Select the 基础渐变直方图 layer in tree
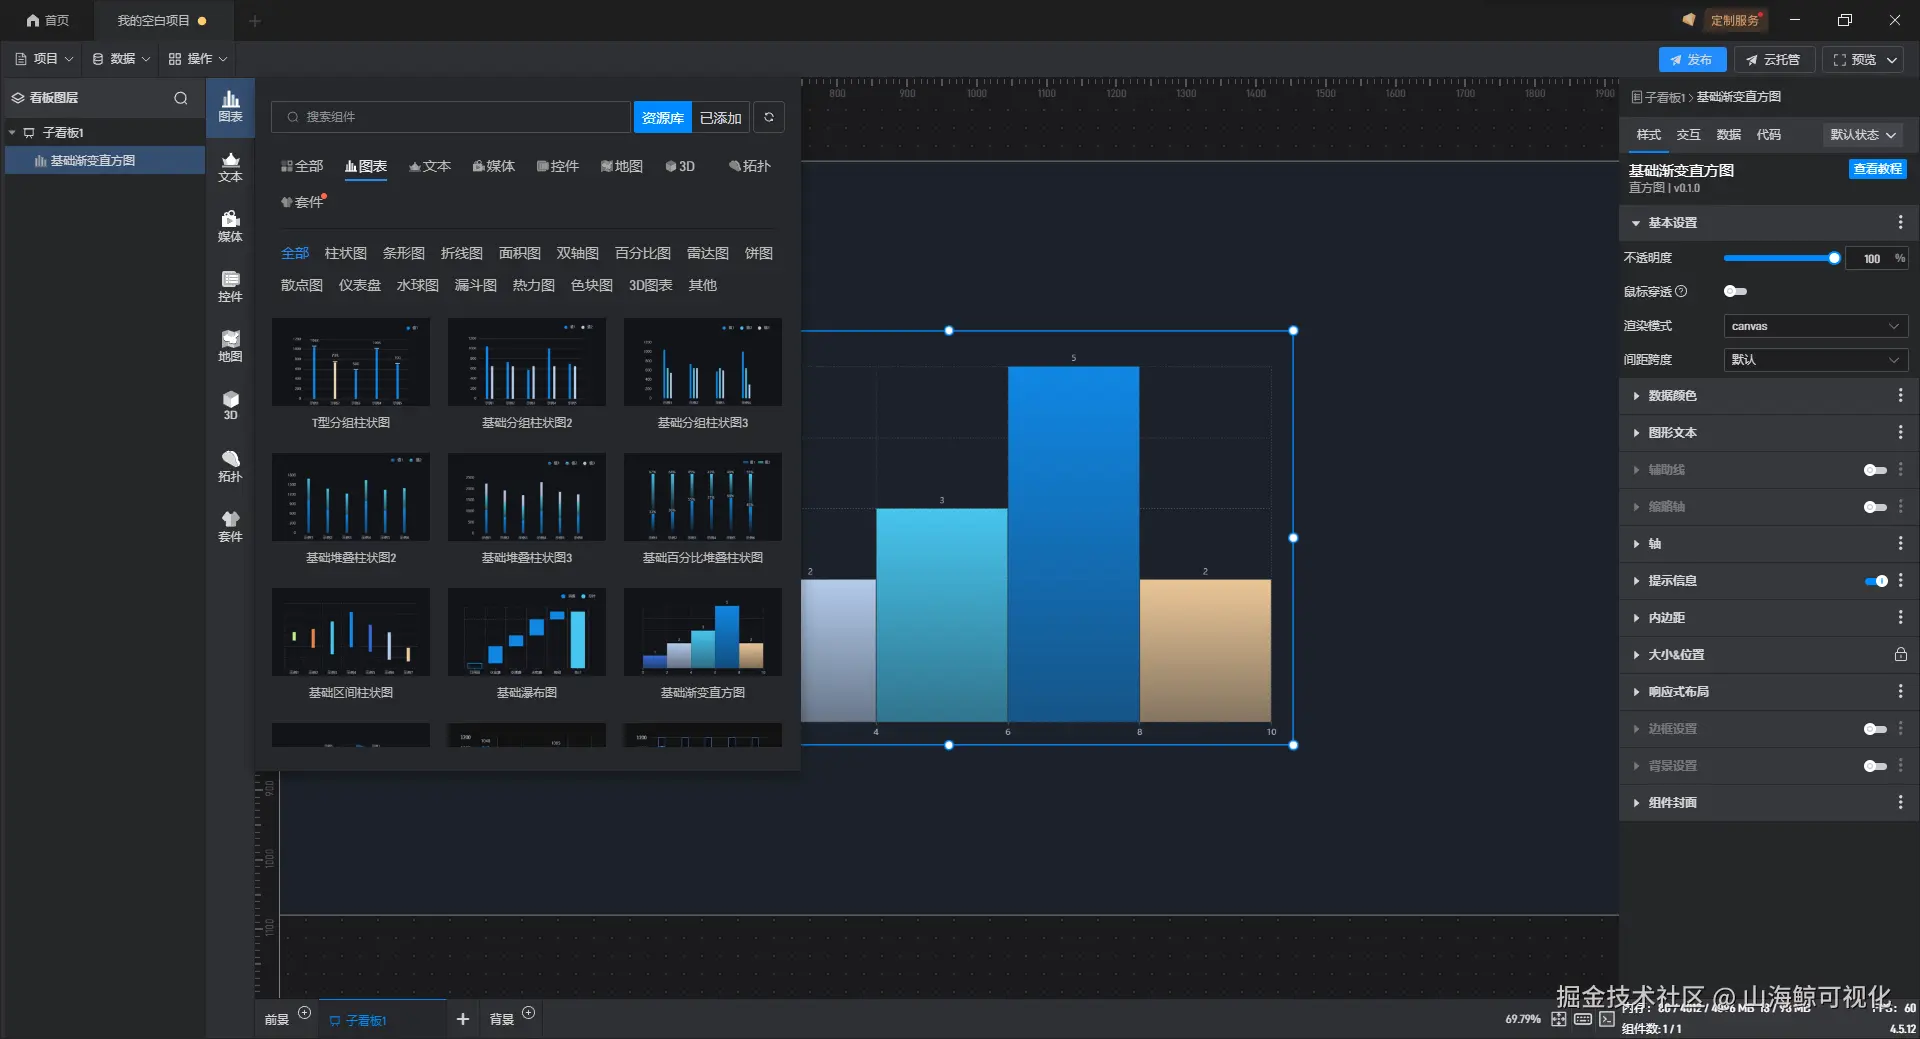1920x1039 pixels. tap(105, 160)
